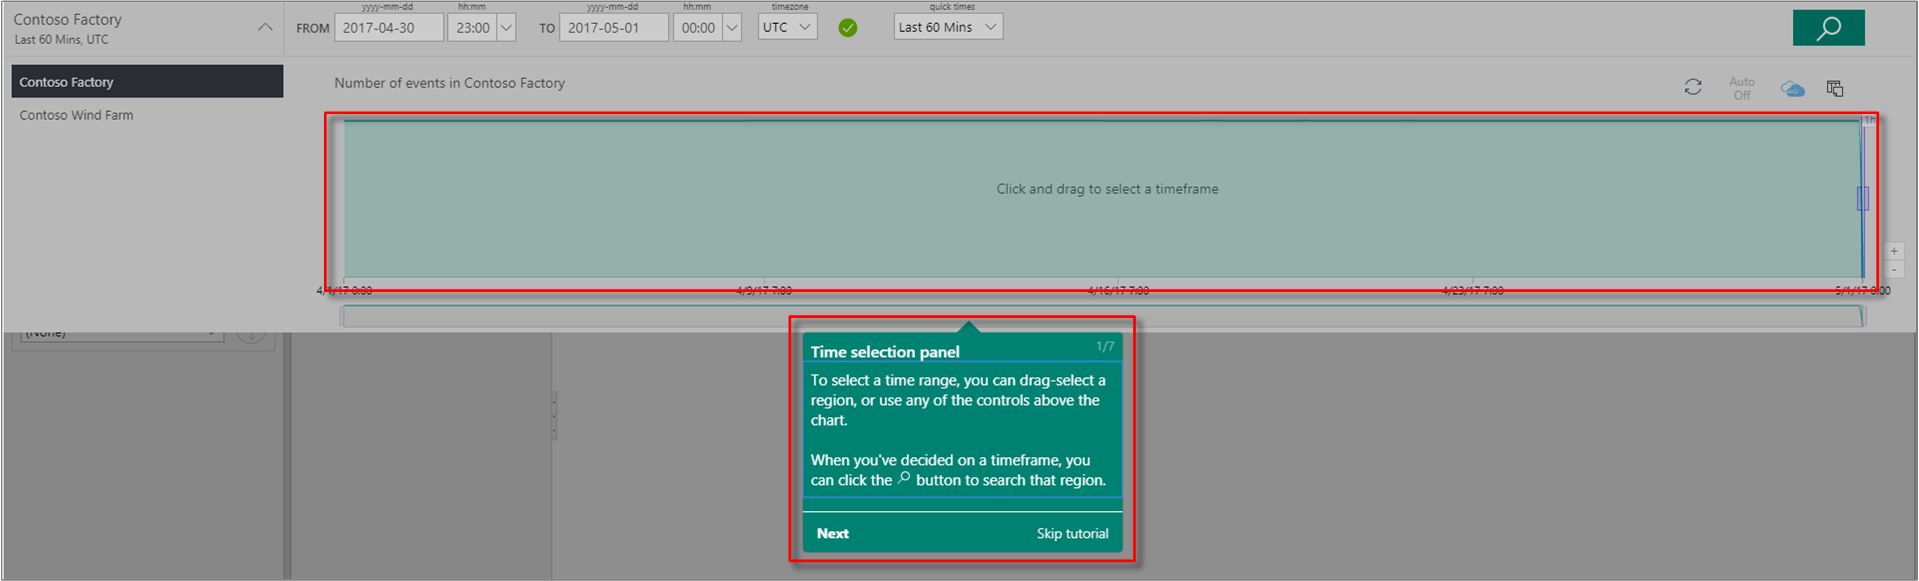Click Skip tutorial link
Image resolution: width=1919 pixels, height=581 pixels.
tap(1072, 533)
